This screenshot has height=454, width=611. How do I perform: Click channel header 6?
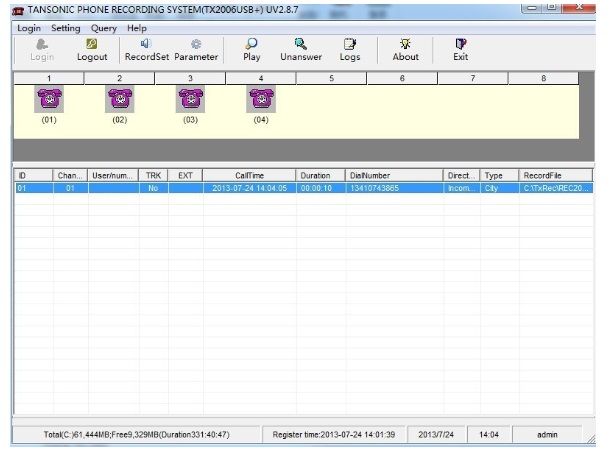pyautogui.click(x=402, y=78)
